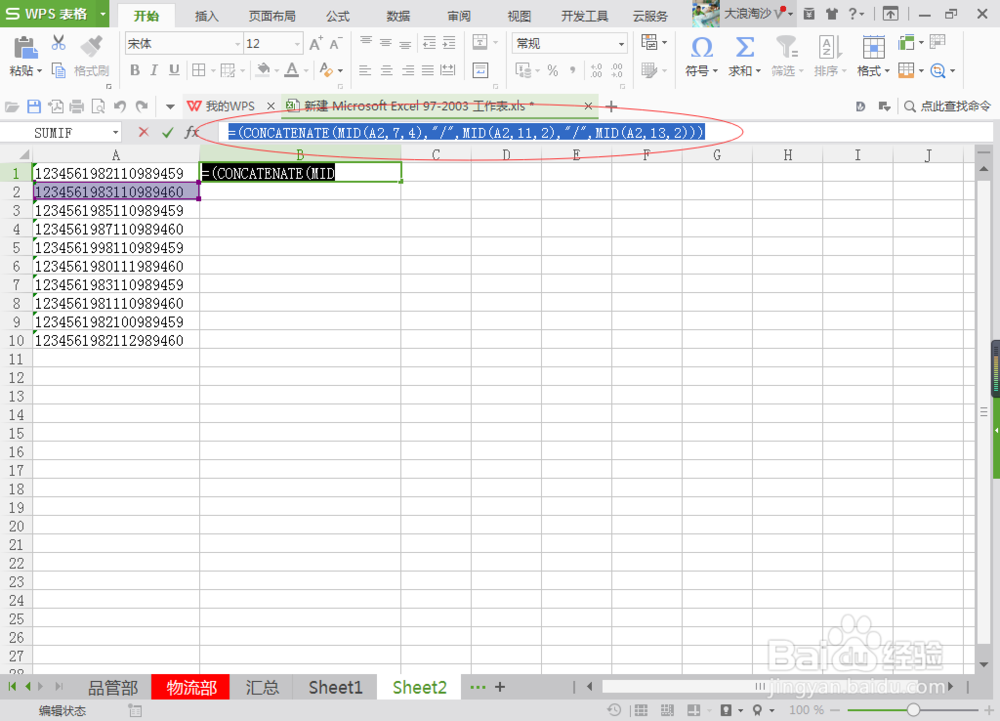Switch to sheet 品管部

point(113,688)
